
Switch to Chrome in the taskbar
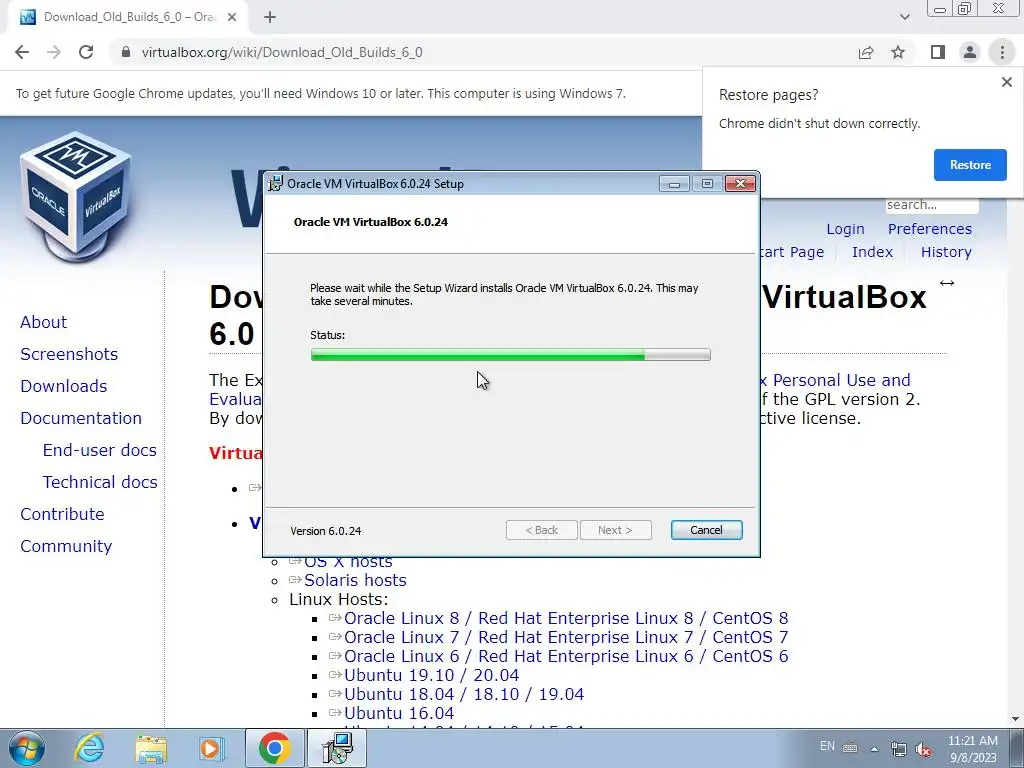click(274, 748)
